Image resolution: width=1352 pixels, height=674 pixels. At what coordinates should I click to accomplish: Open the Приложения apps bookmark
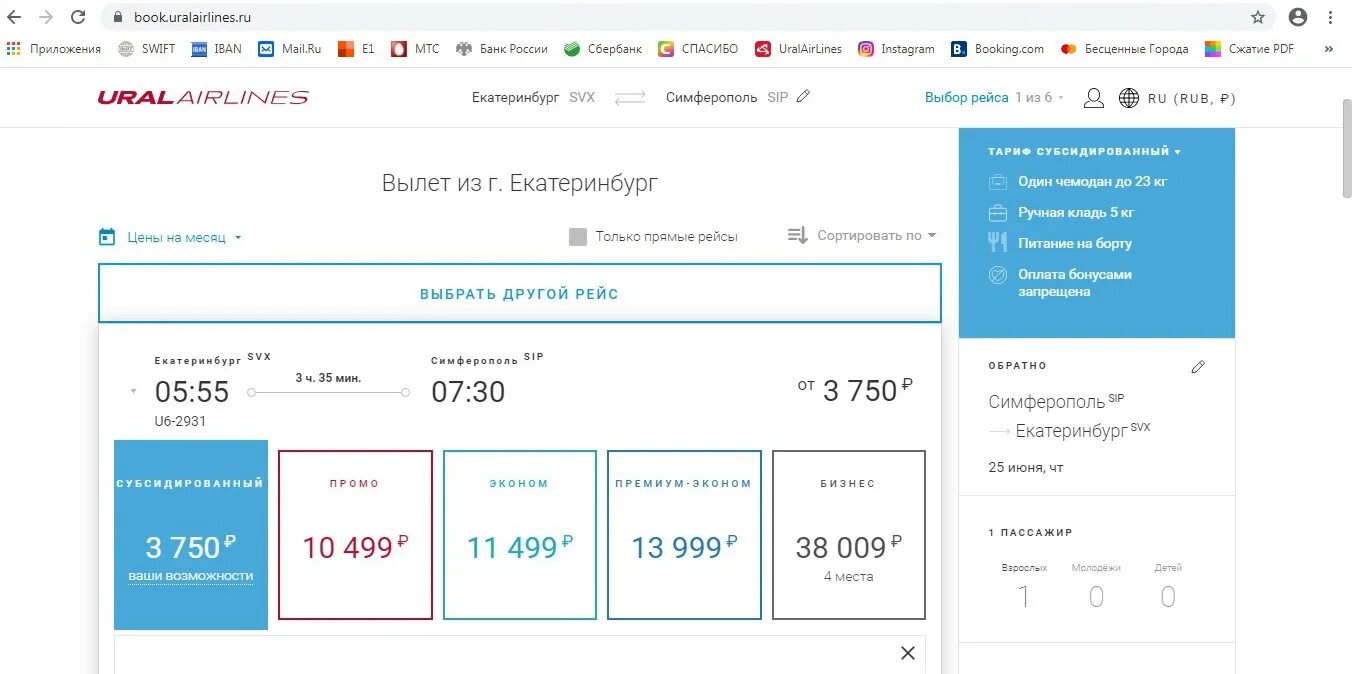[x=54, y=48]
